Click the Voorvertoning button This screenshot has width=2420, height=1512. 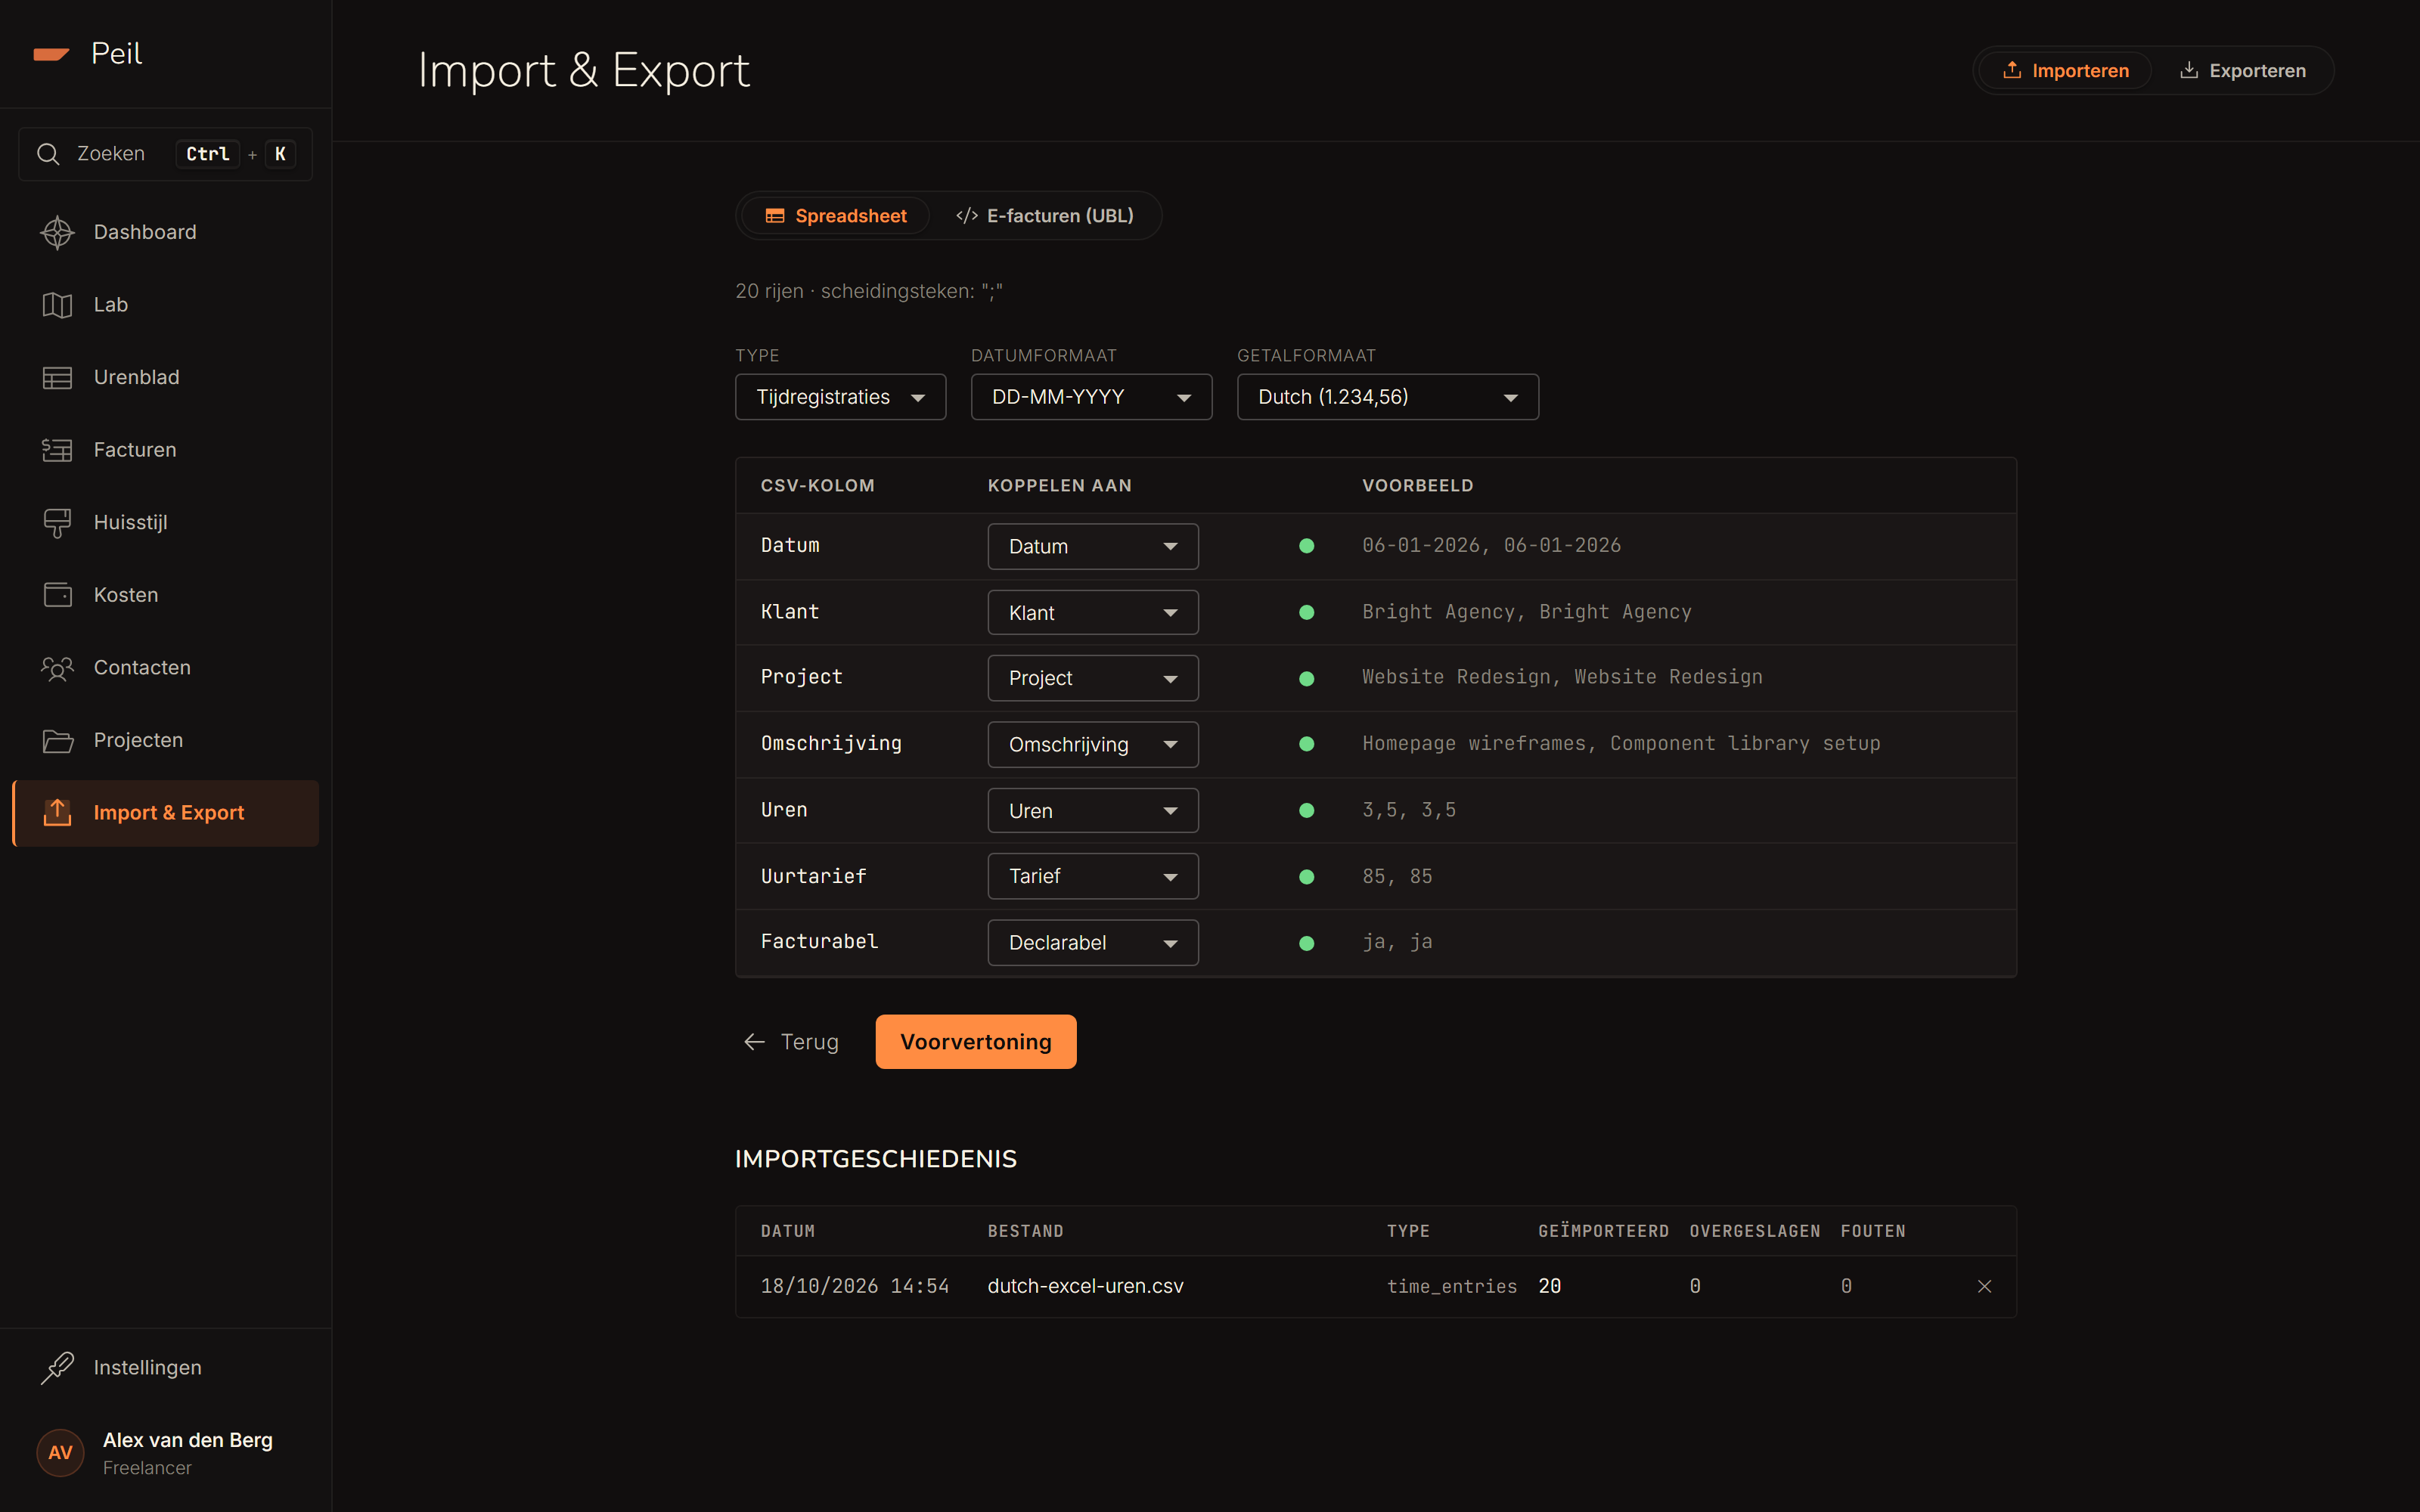[975, 1042]
